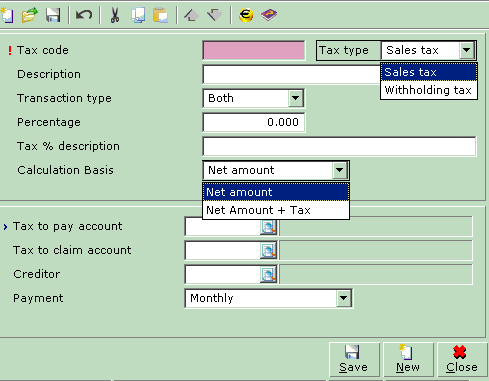Click the Percentage field showing 0.000
489x381 pixels.
pyautogui.click(x=253, y=122)
